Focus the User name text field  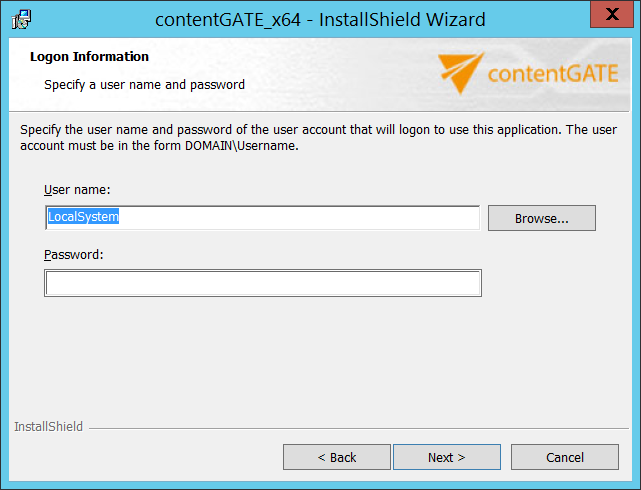[x=262, y=218]
